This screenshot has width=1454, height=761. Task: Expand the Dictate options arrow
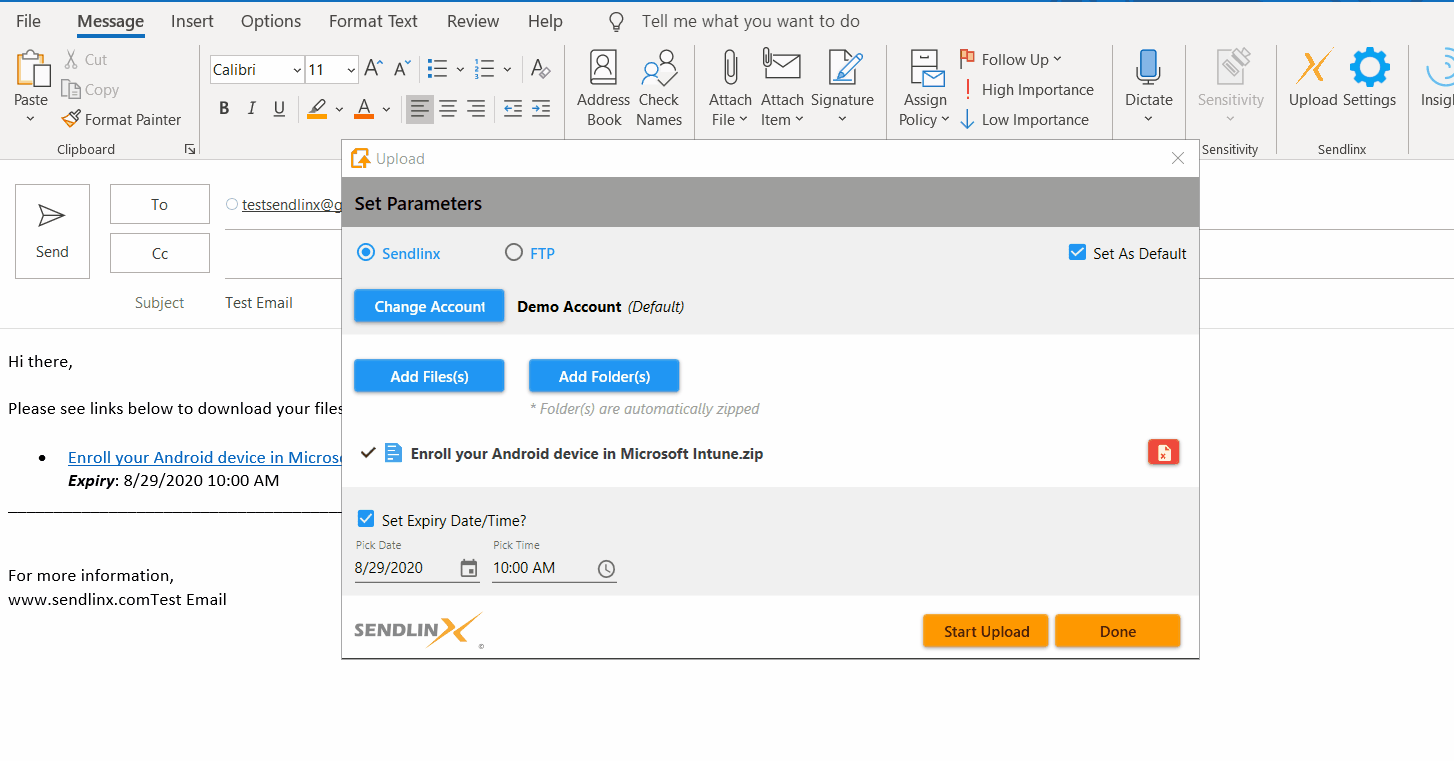click(1148, 119)
